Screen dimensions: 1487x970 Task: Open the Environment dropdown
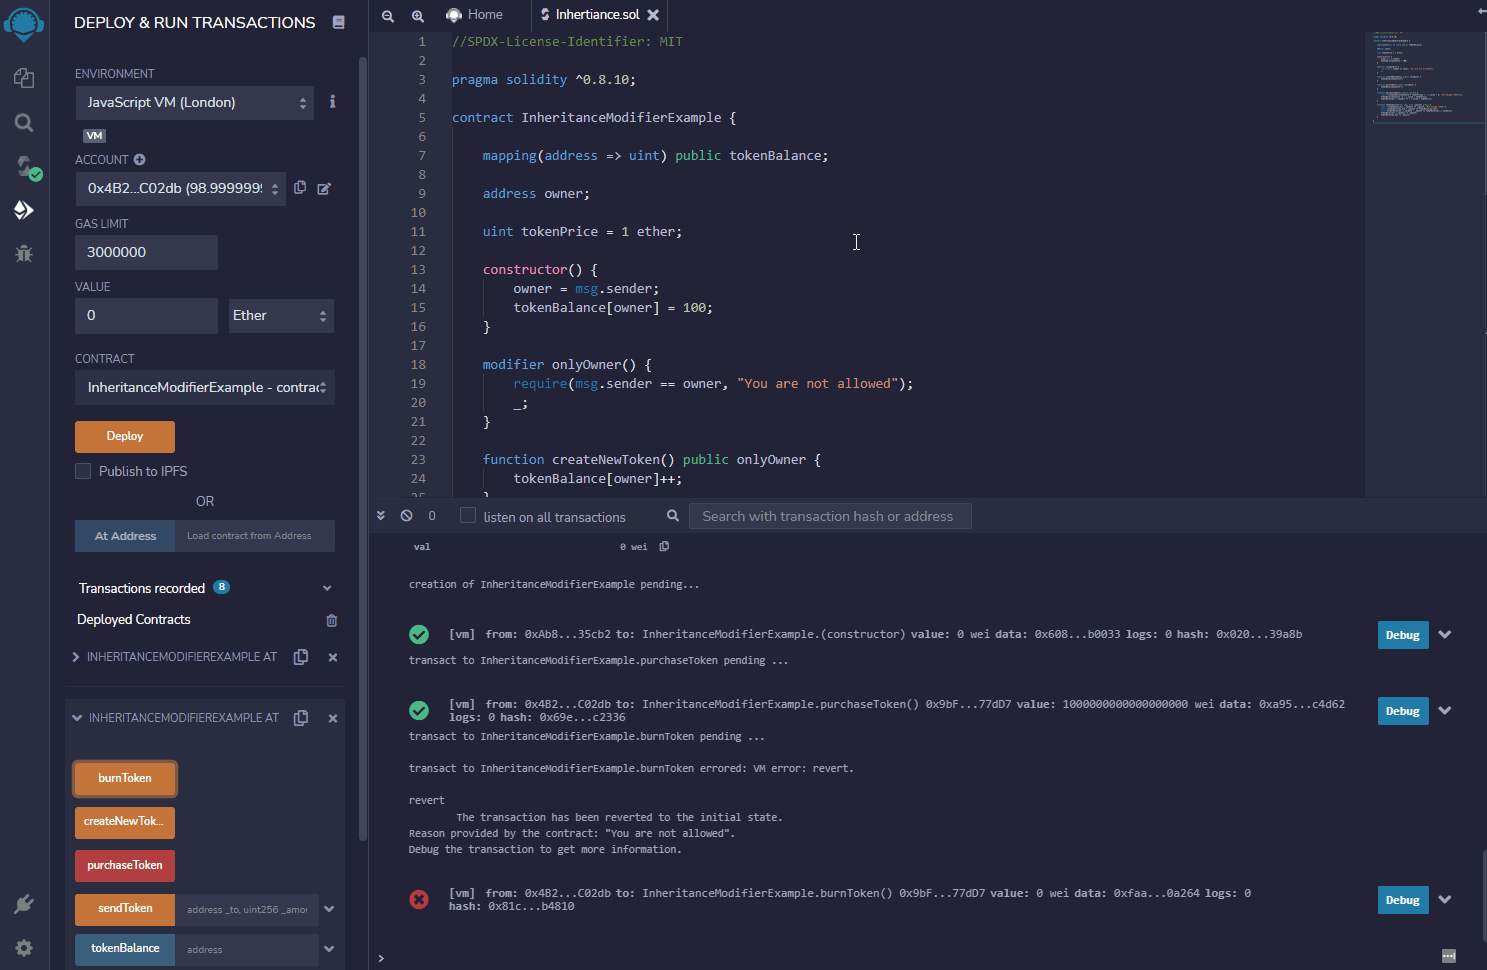[195, 102]
